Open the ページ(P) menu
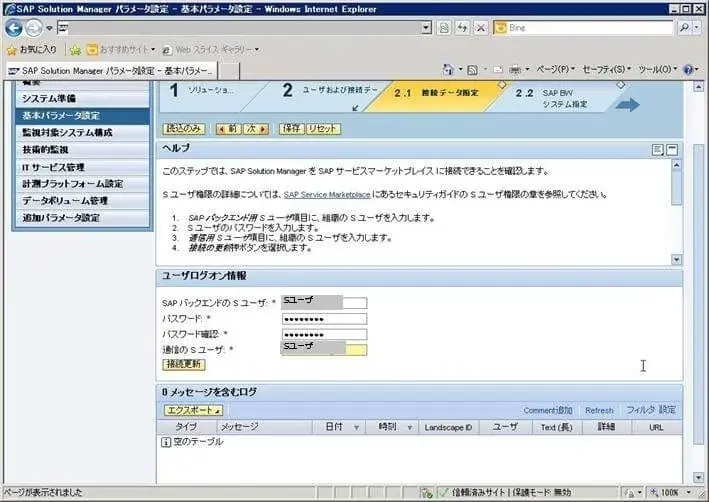Screen dimensions: 709x502 [x=555, y=69]
